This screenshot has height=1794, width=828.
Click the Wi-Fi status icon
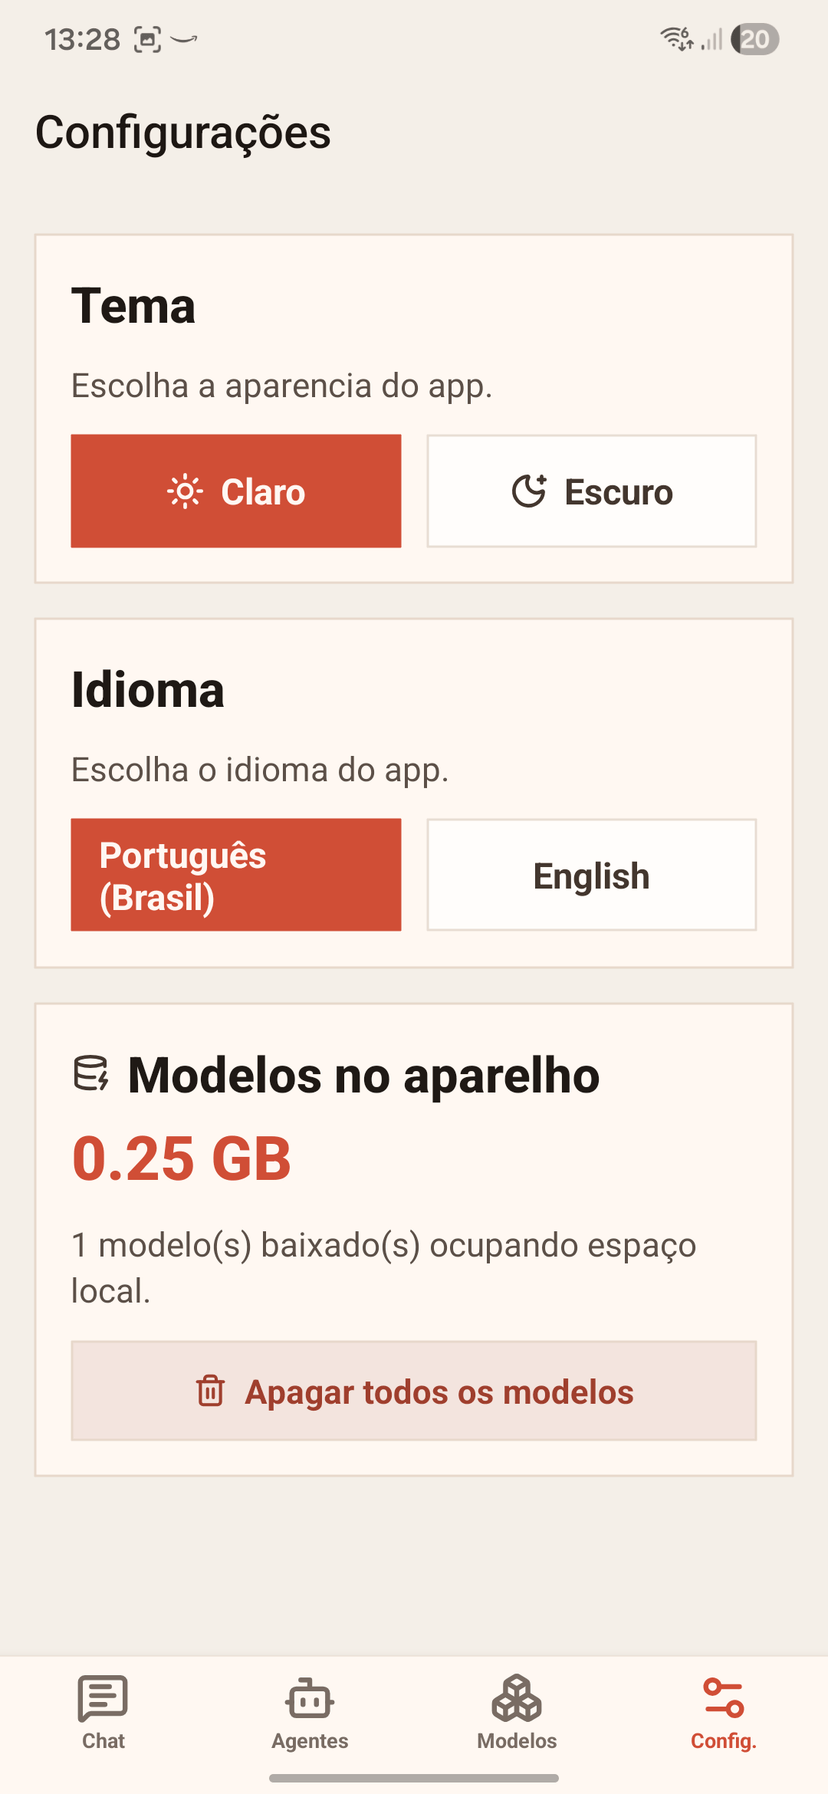pyautogui.click(x=677, y=39)
